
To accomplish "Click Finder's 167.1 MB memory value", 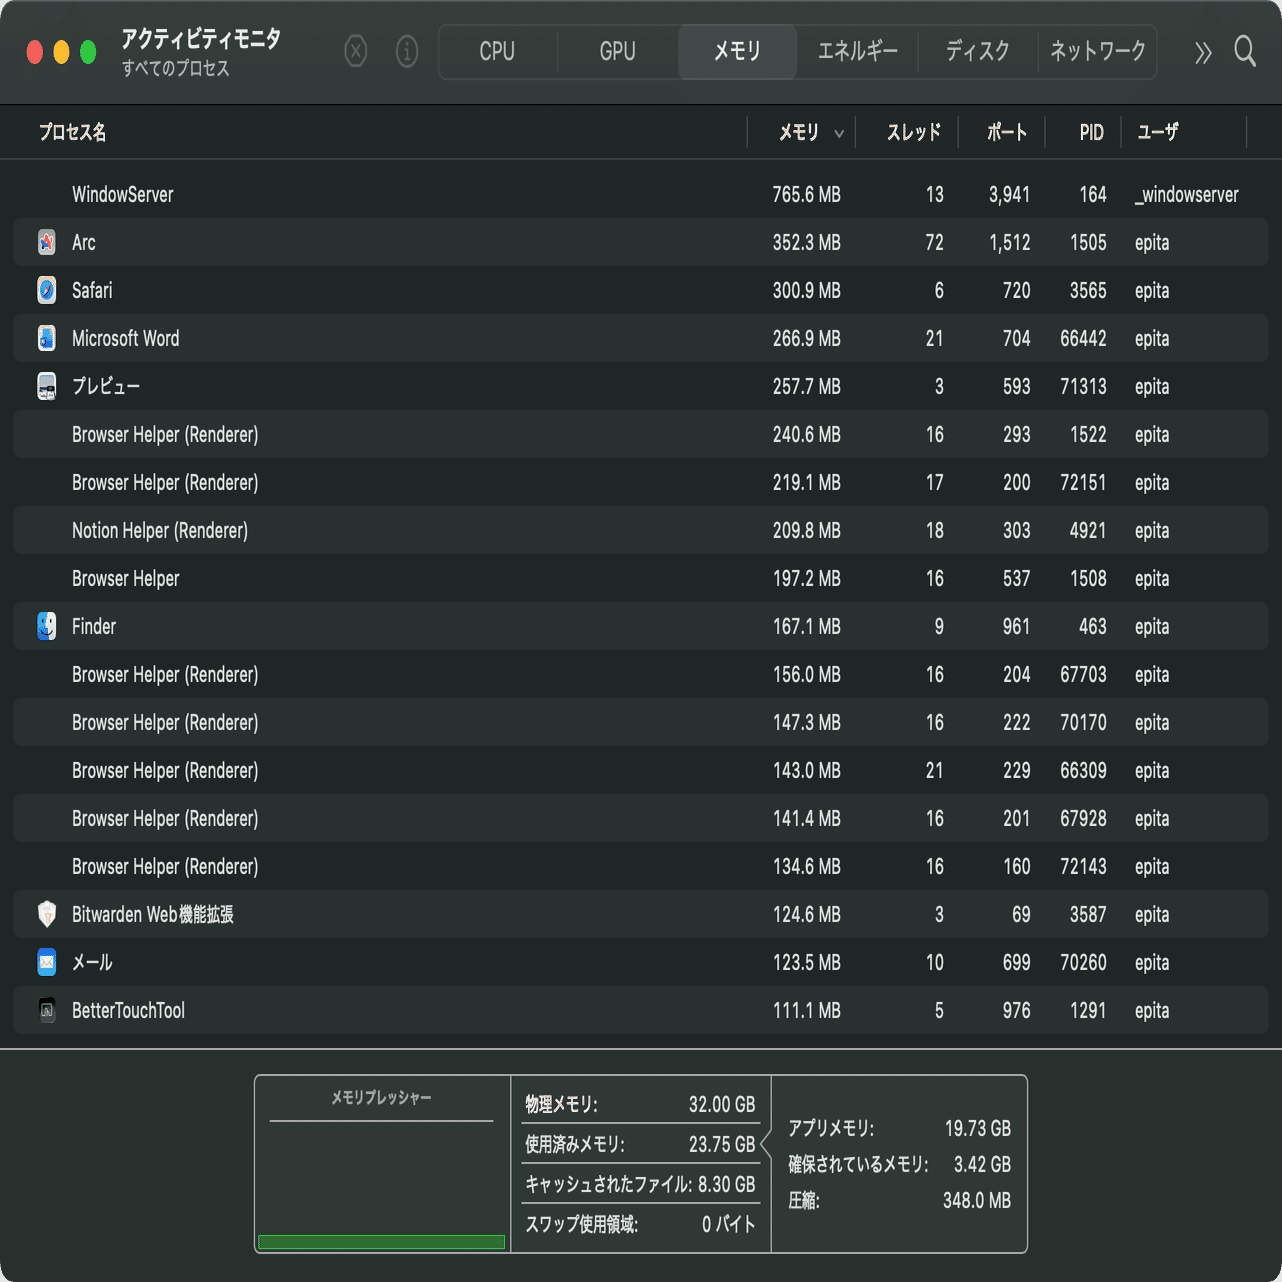I will [806, 626].
